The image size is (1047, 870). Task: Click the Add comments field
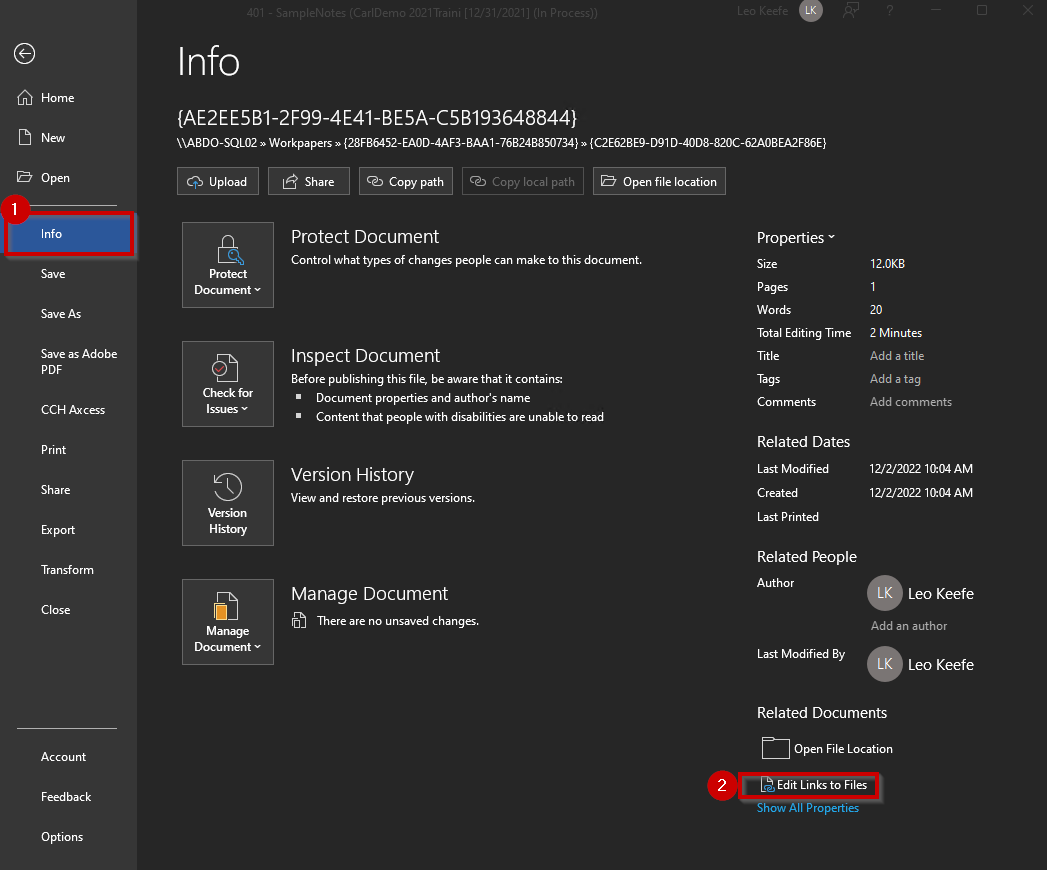[x=911, y=402]
